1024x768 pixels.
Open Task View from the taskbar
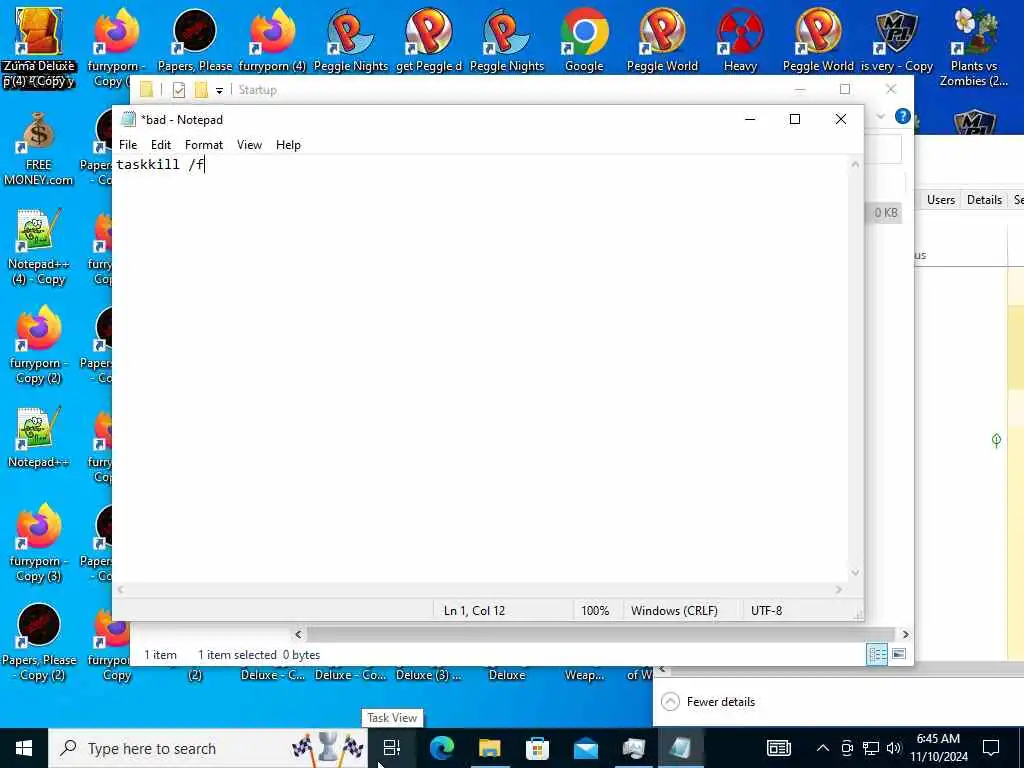392,748
